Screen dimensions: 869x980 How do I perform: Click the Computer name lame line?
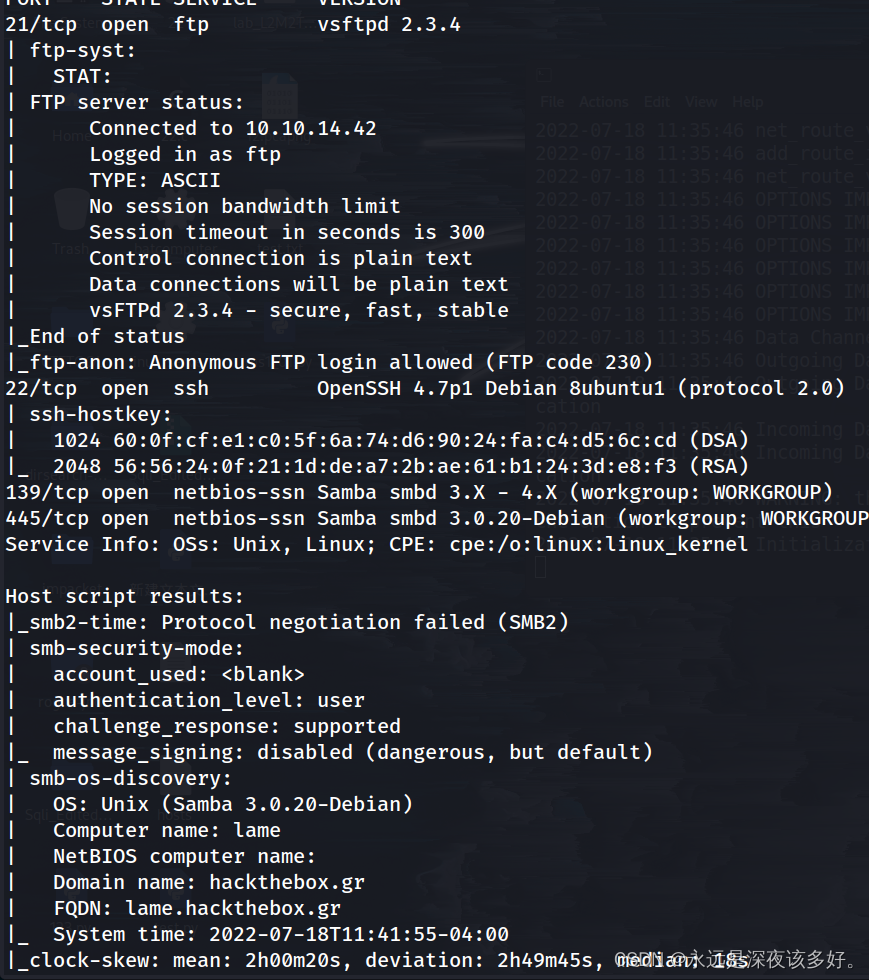click(x=167, y=830)
